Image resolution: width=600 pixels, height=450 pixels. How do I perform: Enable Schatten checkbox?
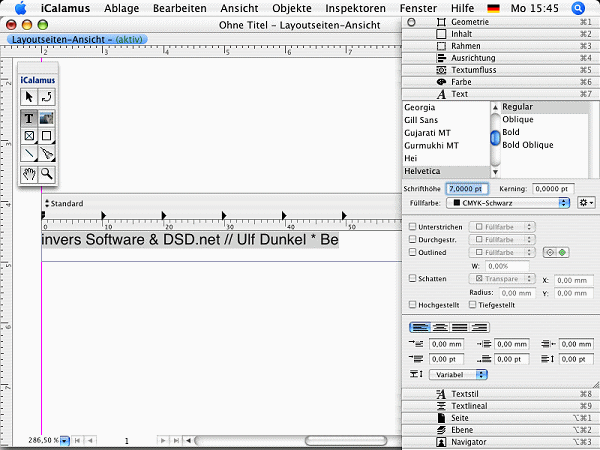(x=412, y=278)
